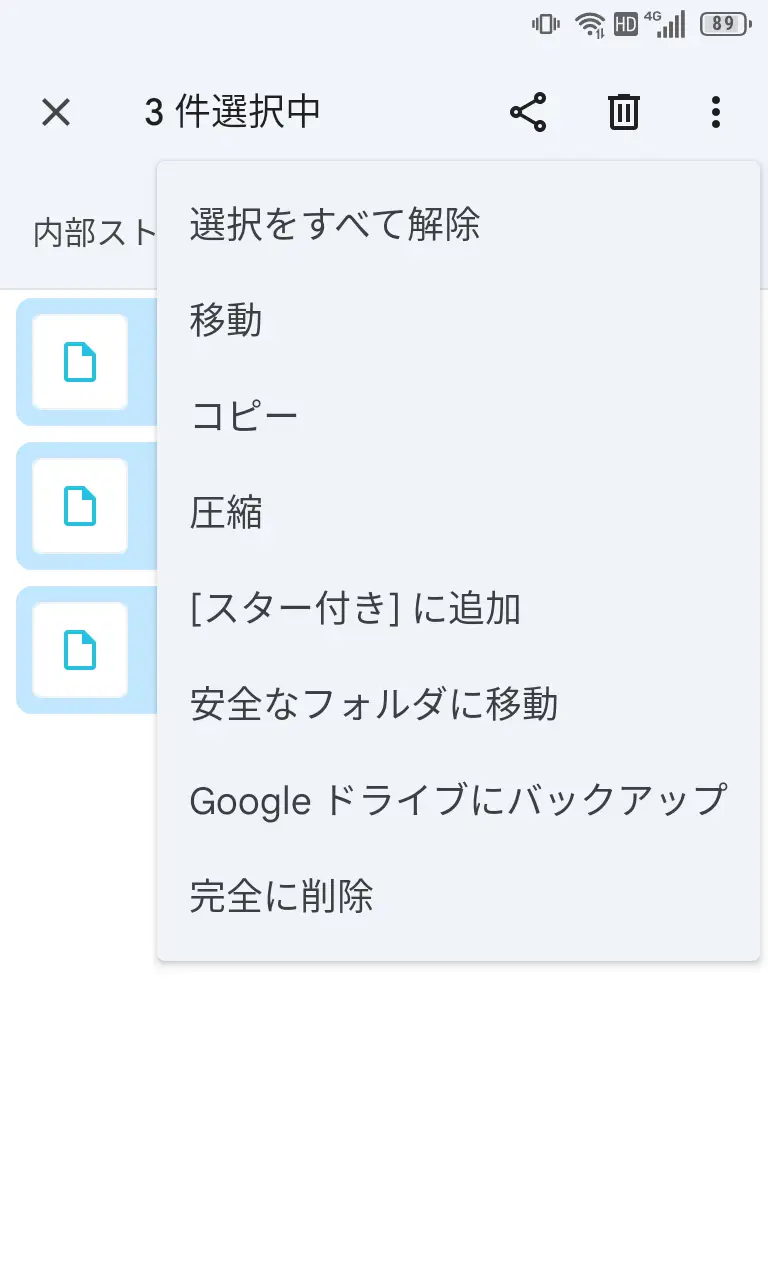
Task: Tap the share icon in the toolbar
Action: [528, 112]
